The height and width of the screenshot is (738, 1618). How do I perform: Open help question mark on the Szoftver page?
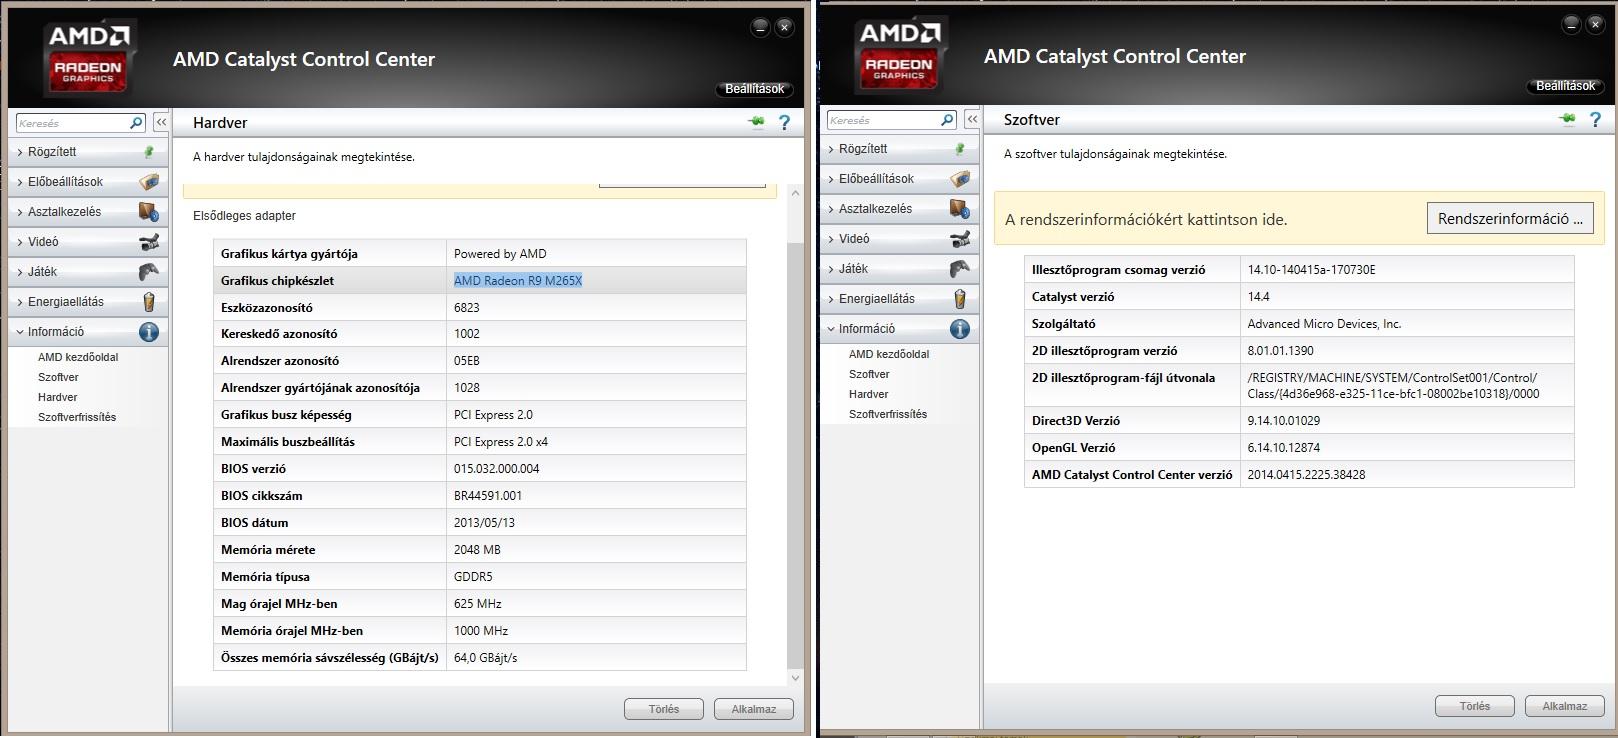click(1595, 119)
